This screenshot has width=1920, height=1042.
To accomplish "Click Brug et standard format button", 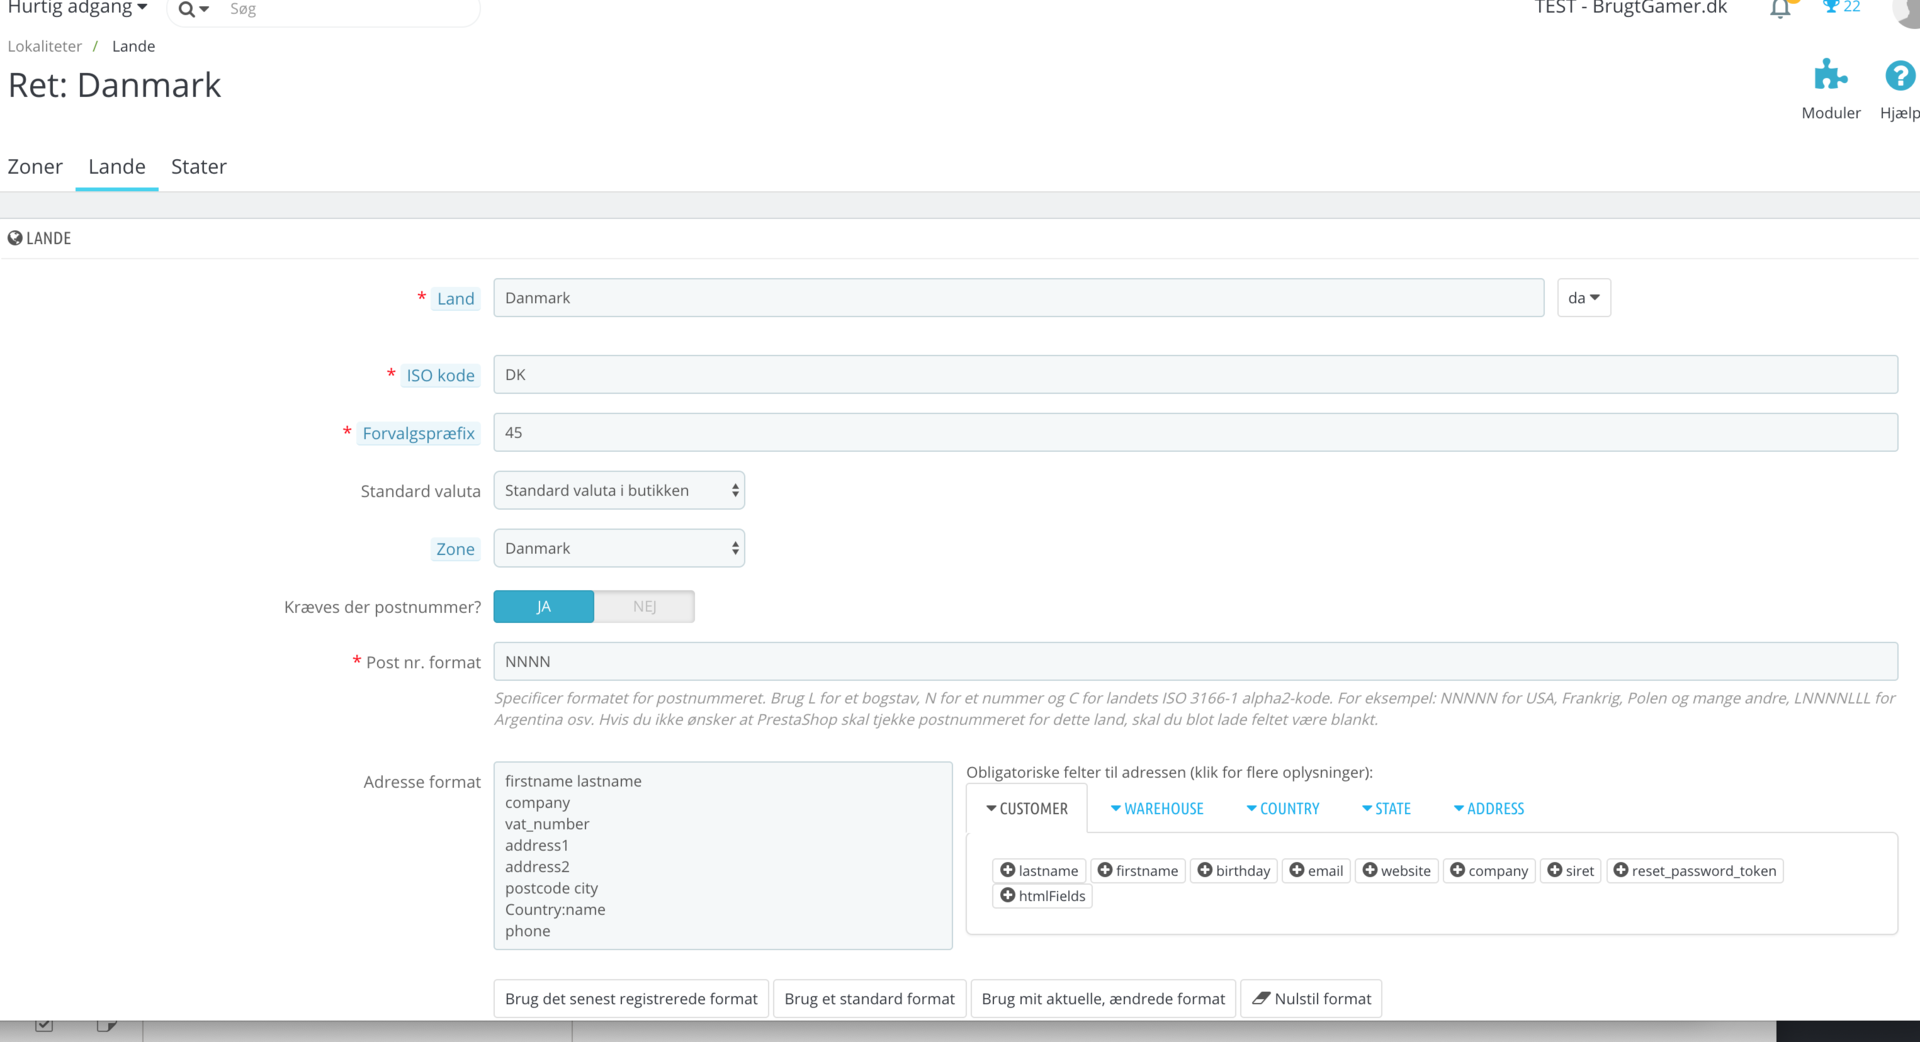I will pos(870,998).
